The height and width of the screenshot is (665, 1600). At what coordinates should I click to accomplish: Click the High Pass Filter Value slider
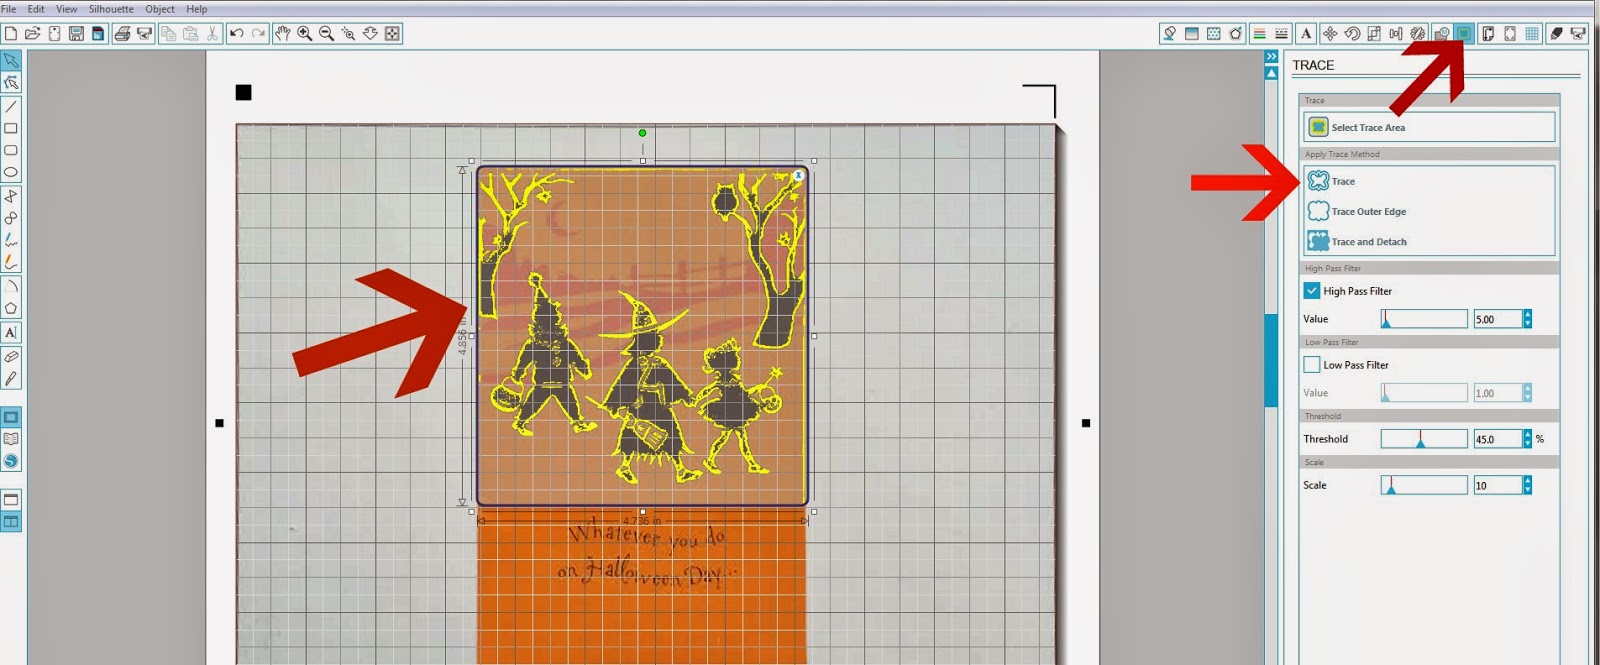coord(1424,319)
